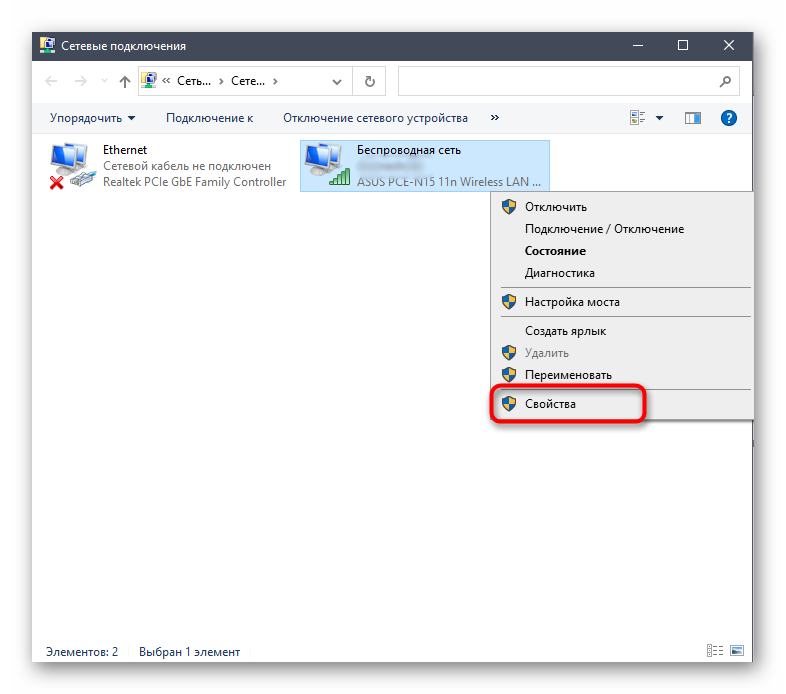Open the 'Упорядочить' dropdown menu

(92, 118)
